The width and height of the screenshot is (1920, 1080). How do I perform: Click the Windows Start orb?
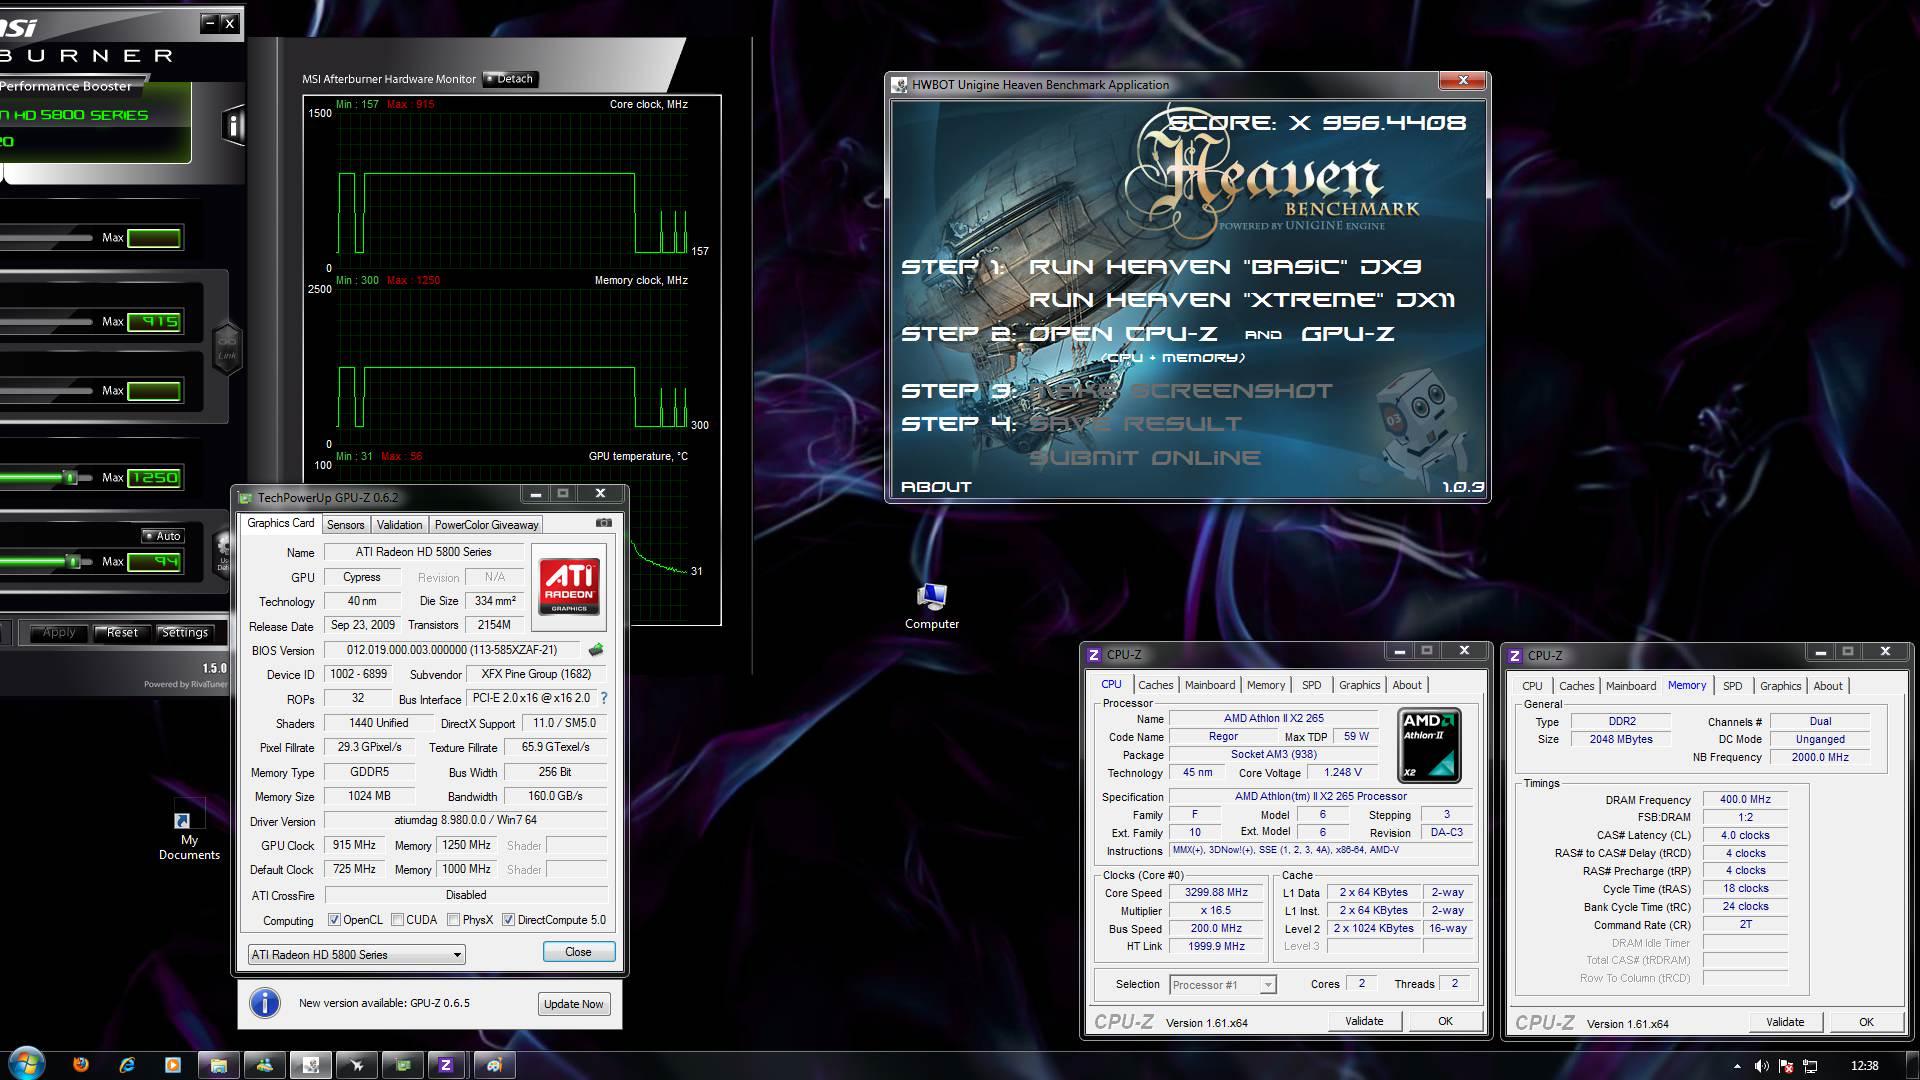[26, 1063]
